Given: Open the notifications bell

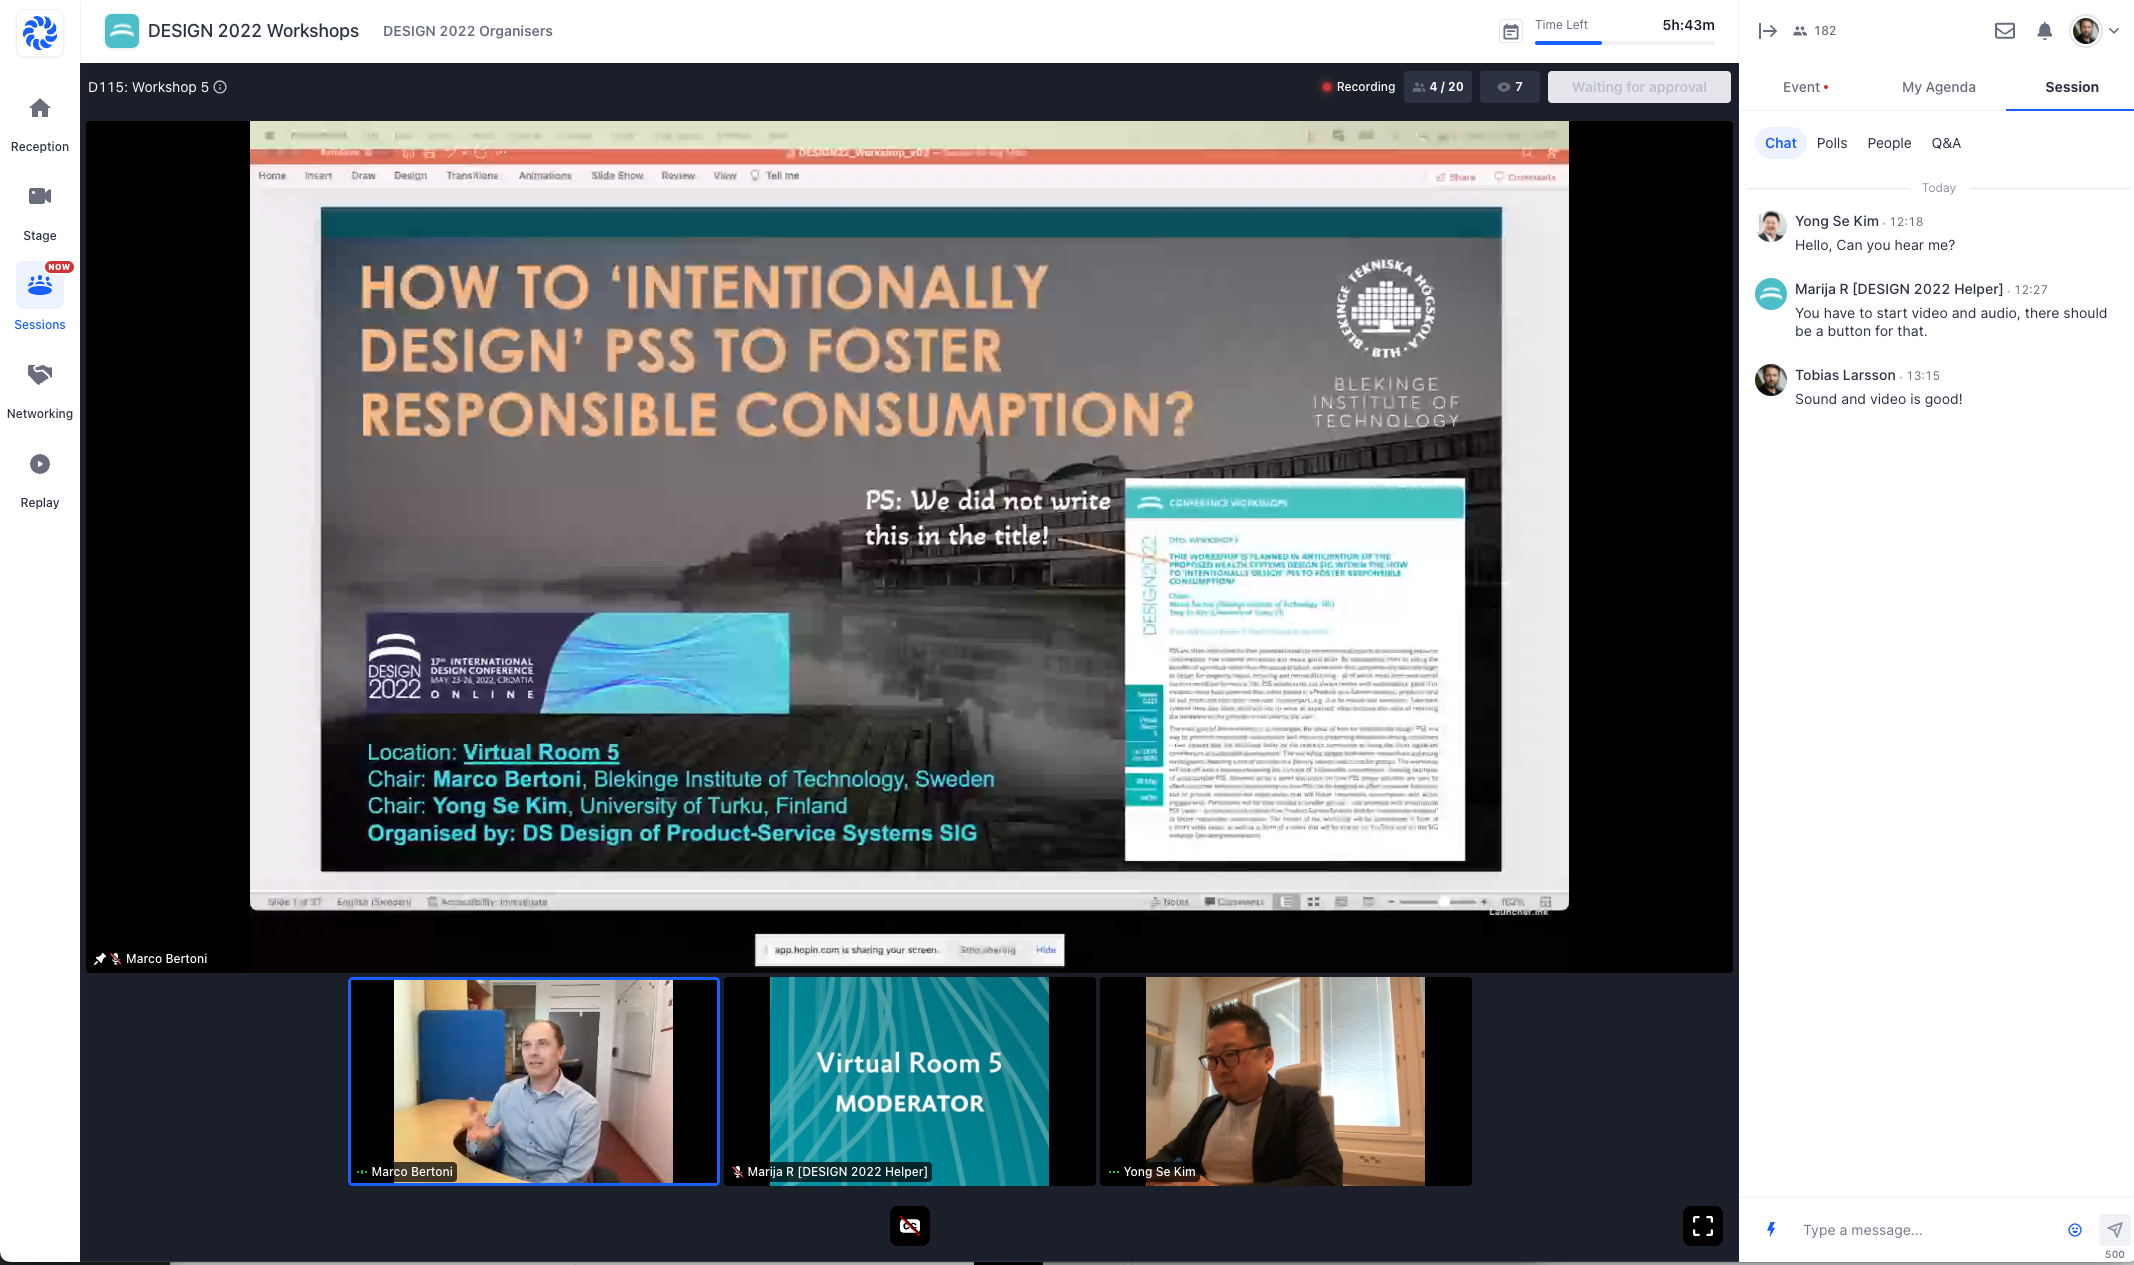Looking at the screenshot, I should 2045,31.
